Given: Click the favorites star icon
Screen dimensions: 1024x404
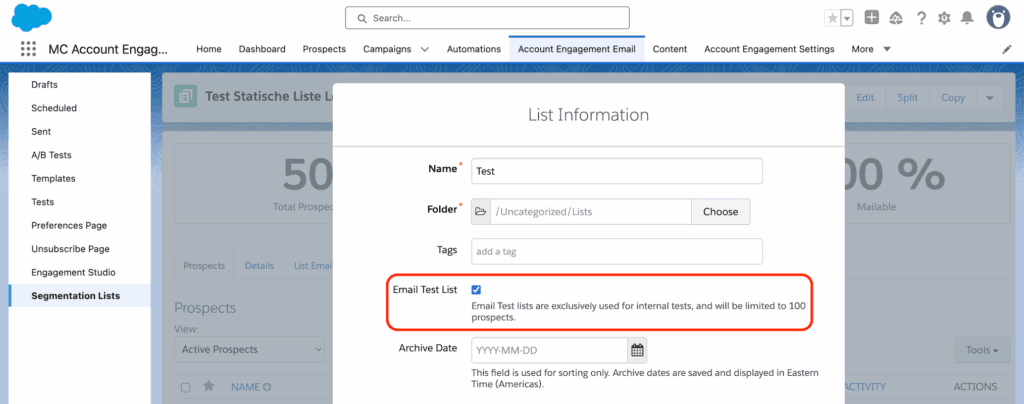Looking at the screenshot, I should point(832,18).
